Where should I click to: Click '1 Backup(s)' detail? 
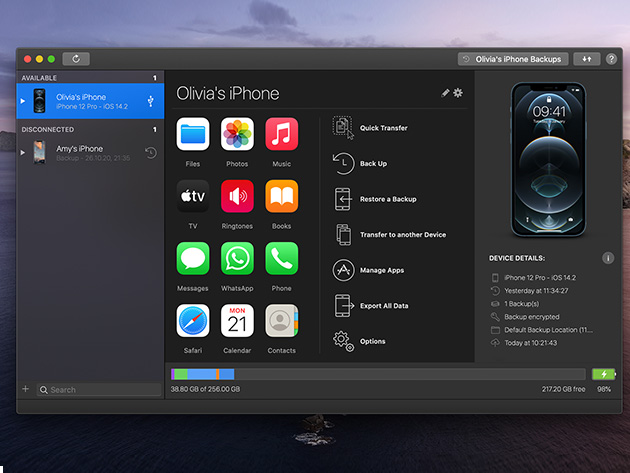click(x=522, y=304)
